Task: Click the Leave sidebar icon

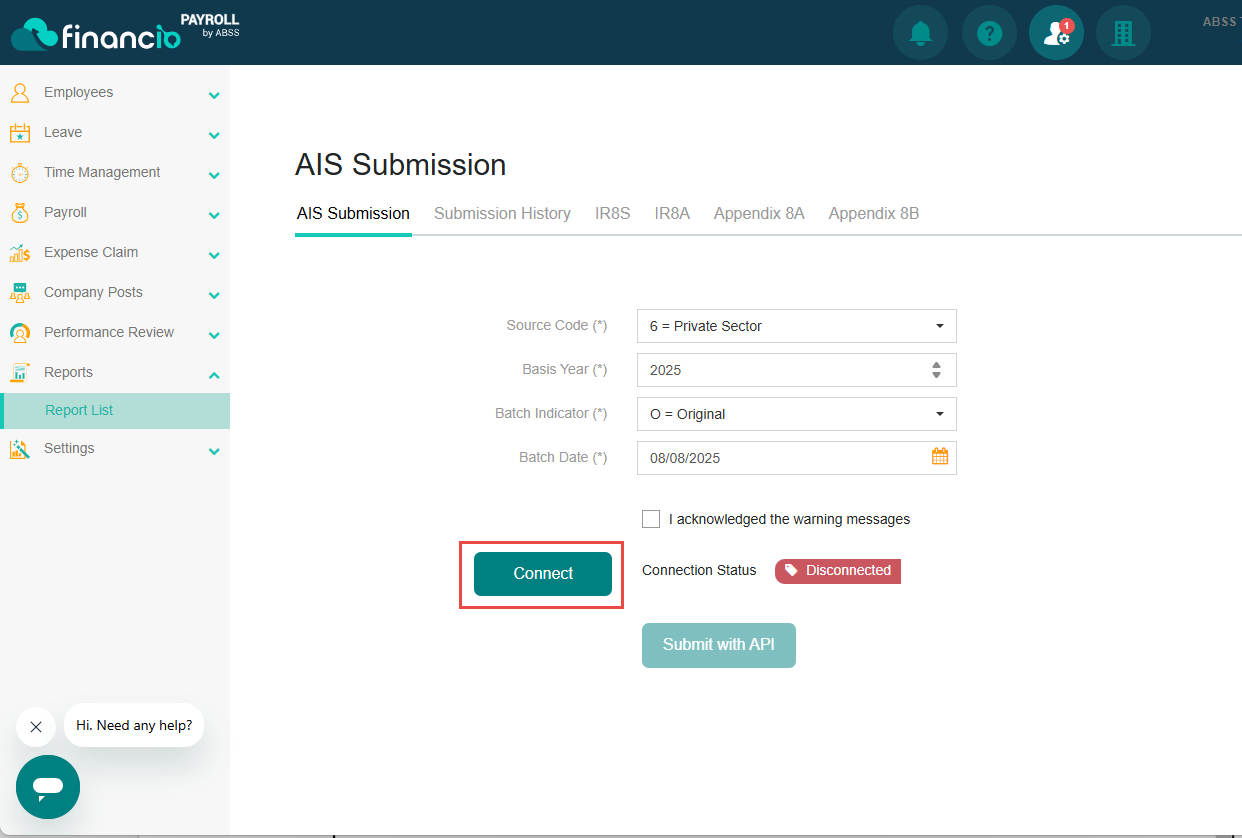Action: (x=20, y=132)
